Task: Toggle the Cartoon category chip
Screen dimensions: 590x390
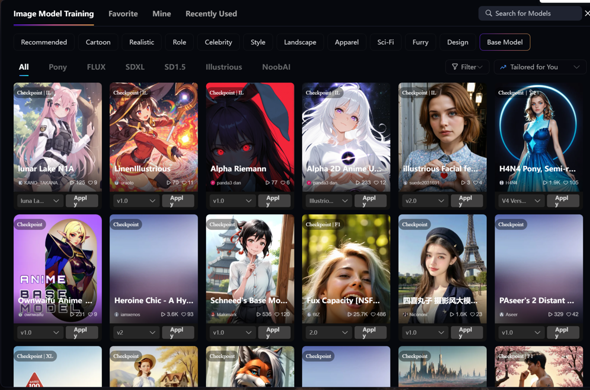Action: point(98,42)
